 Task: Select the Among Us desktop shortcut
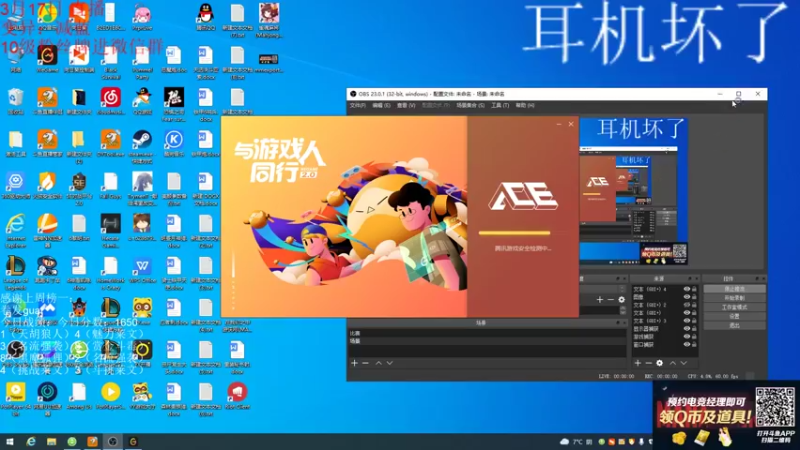[79, 396]
